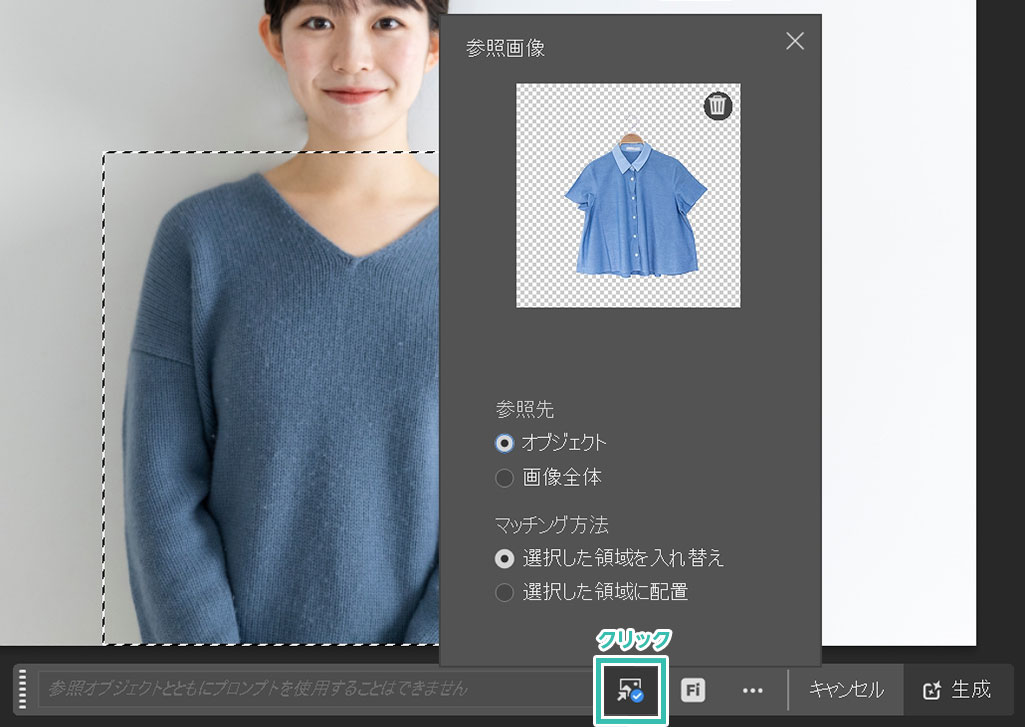Choose 選択した領域に配置 matching method

pyautogui.click(x=505, y=592)
